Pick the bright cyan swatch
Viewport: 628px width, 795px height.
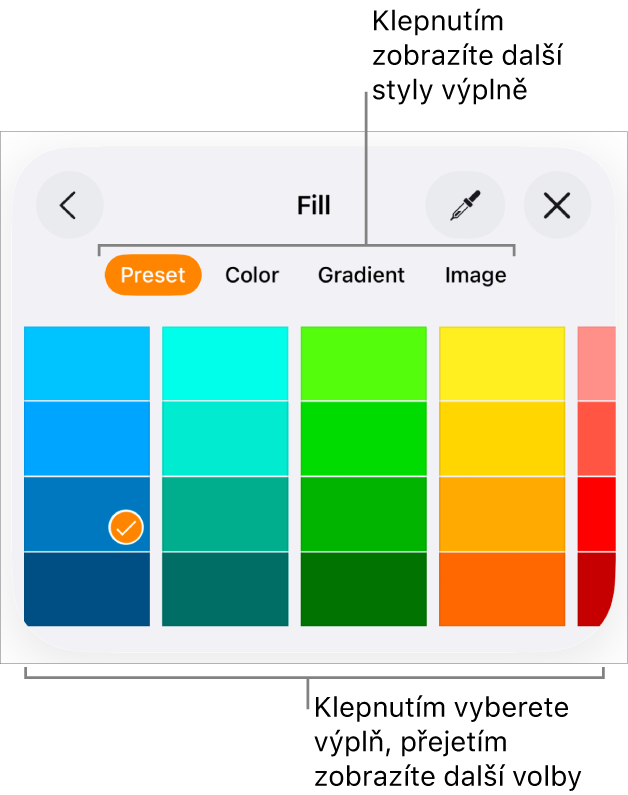[225, 363]
